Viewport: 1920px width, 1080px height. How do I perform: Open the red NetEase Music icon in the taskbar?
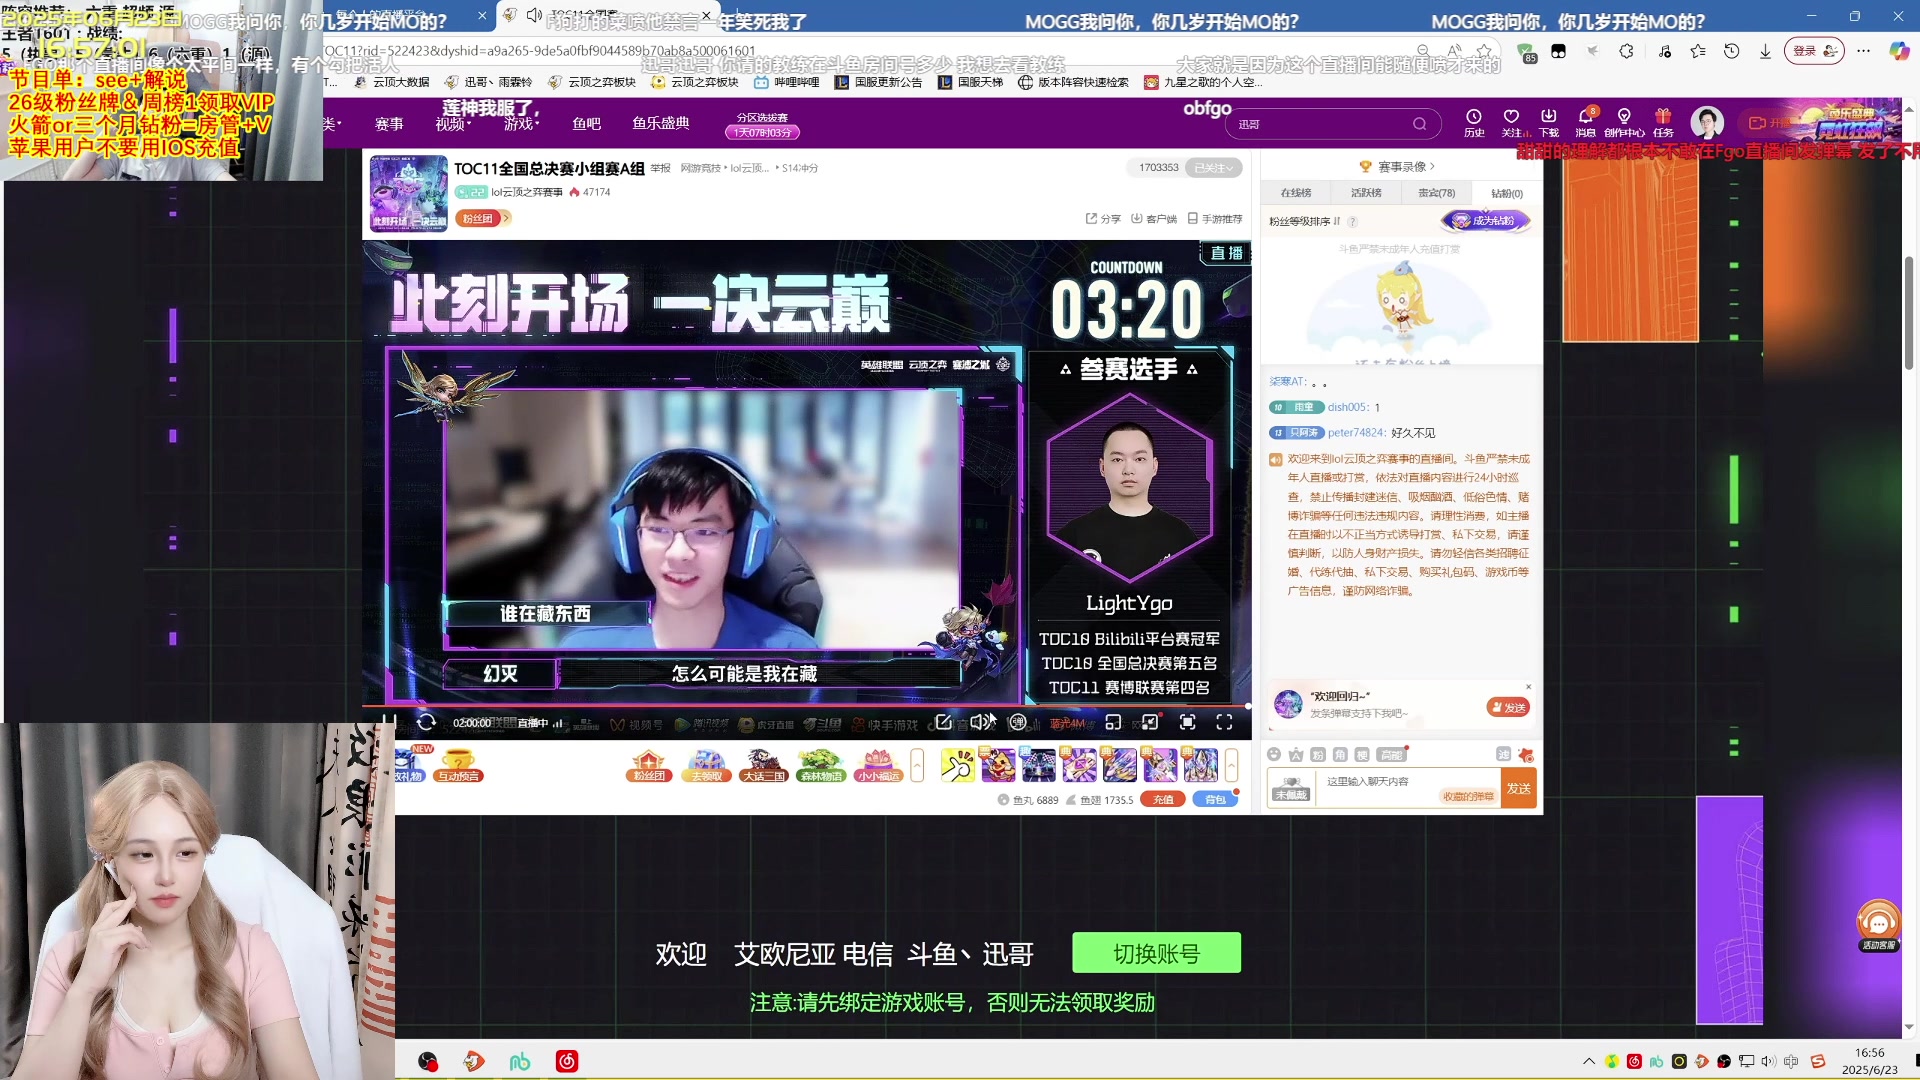(x=567, y=1061)
